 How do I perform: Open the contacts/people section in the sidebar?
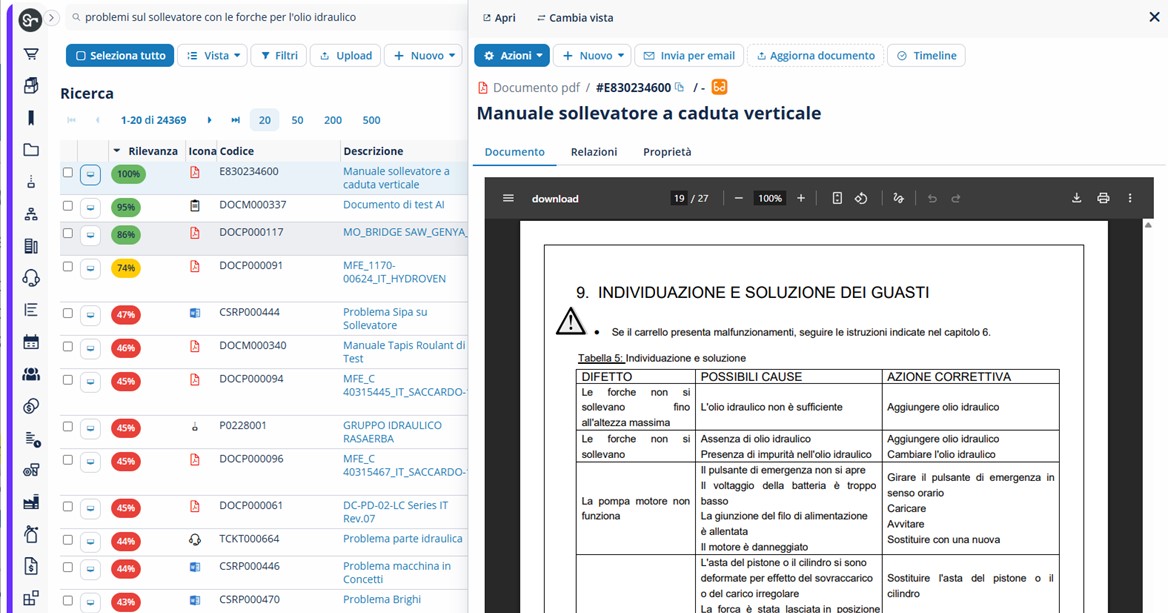[29, 375]
